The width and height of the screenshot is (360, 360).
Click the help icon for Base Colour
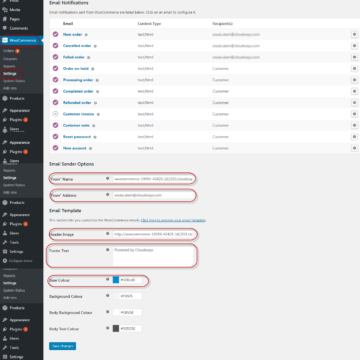pyautogui.click(x=107, y=279)
